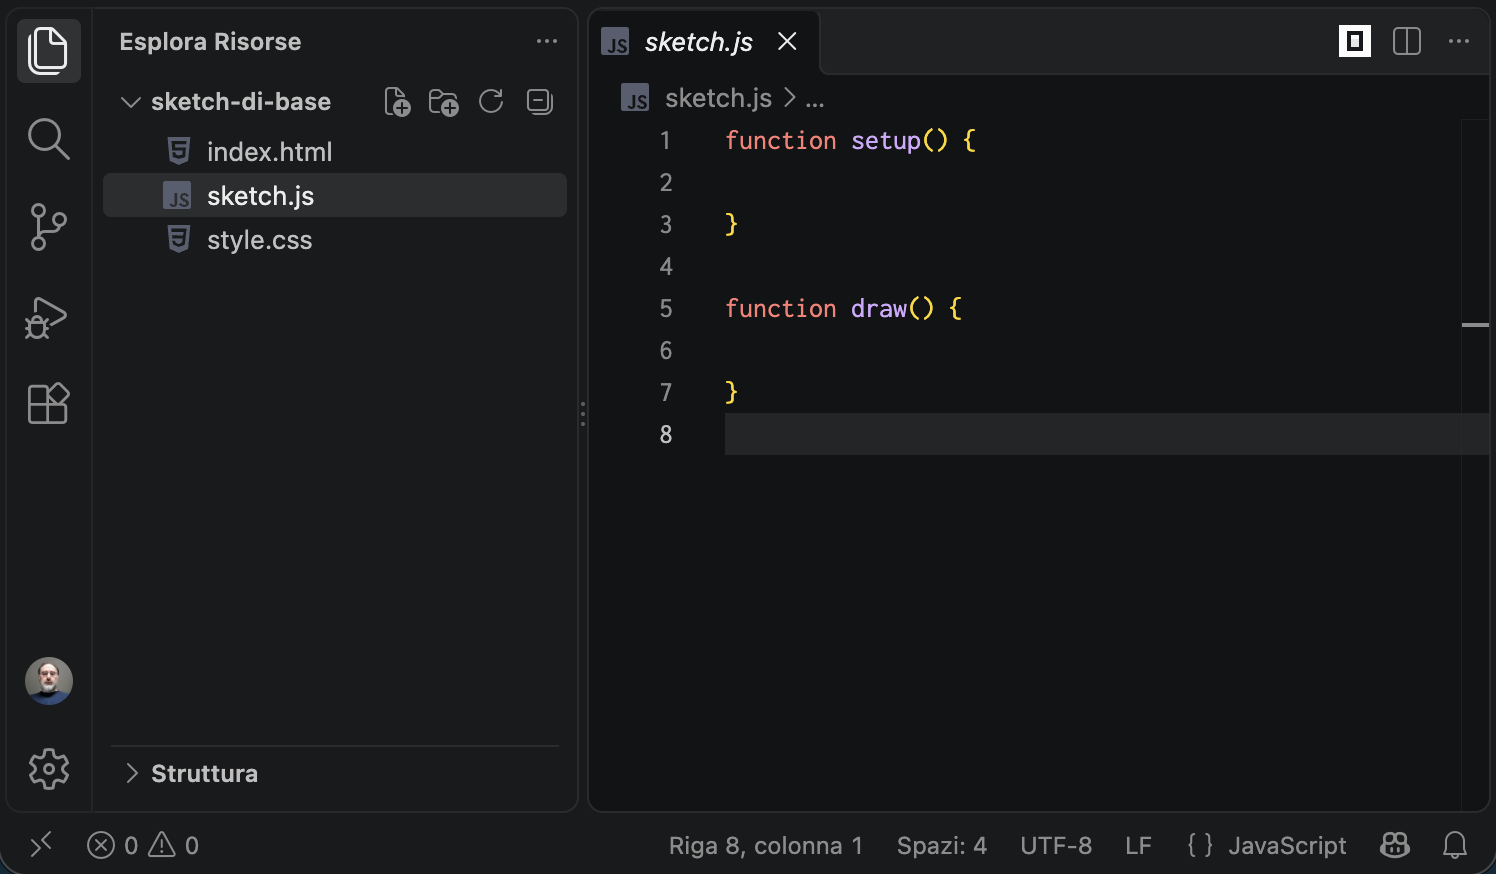Click the braces icon beside JavaScript
The image size is (1496, 874).
1200,845
